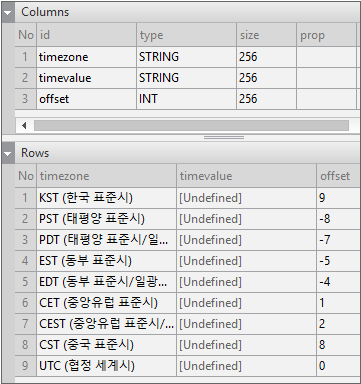361x384 pixels.
Task: Select the timezone column row
Action: click(x=185, y=57)
